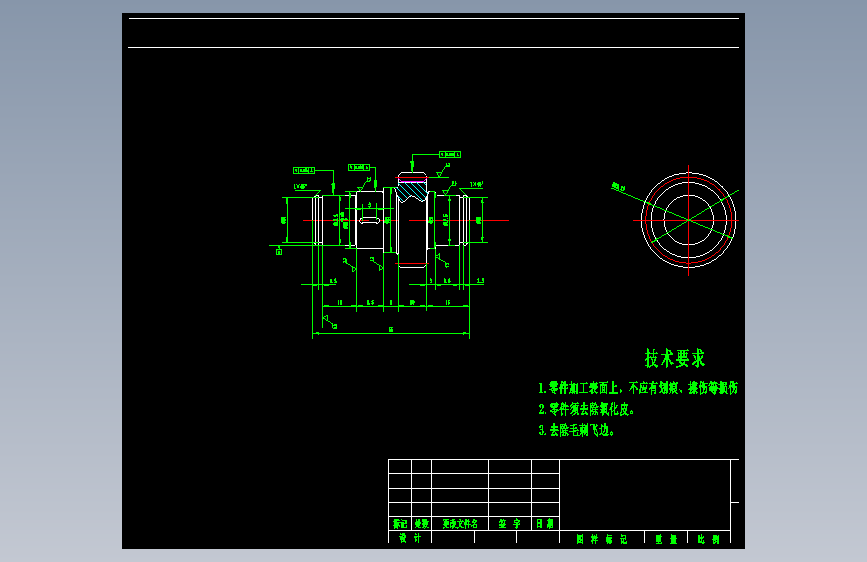Click the large blank cell in the title block

pos(645,495)
